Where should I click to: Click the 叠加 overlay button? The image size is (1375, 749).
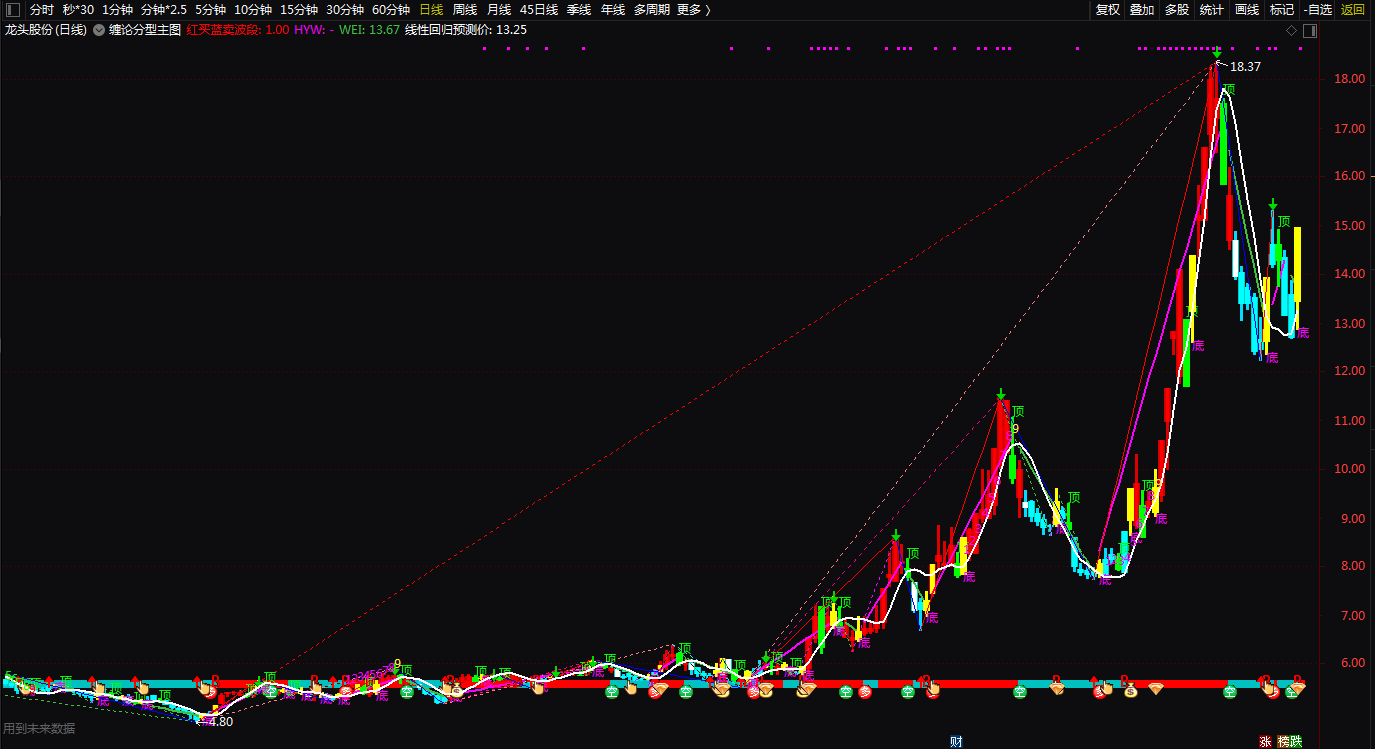(1142, 10)
